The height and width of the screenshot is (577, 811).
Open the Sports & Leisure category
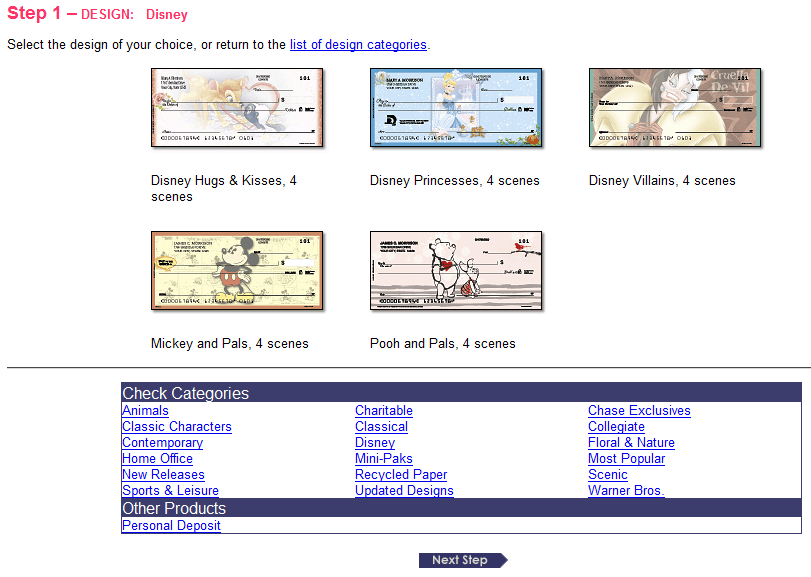[x=170, y=491]
